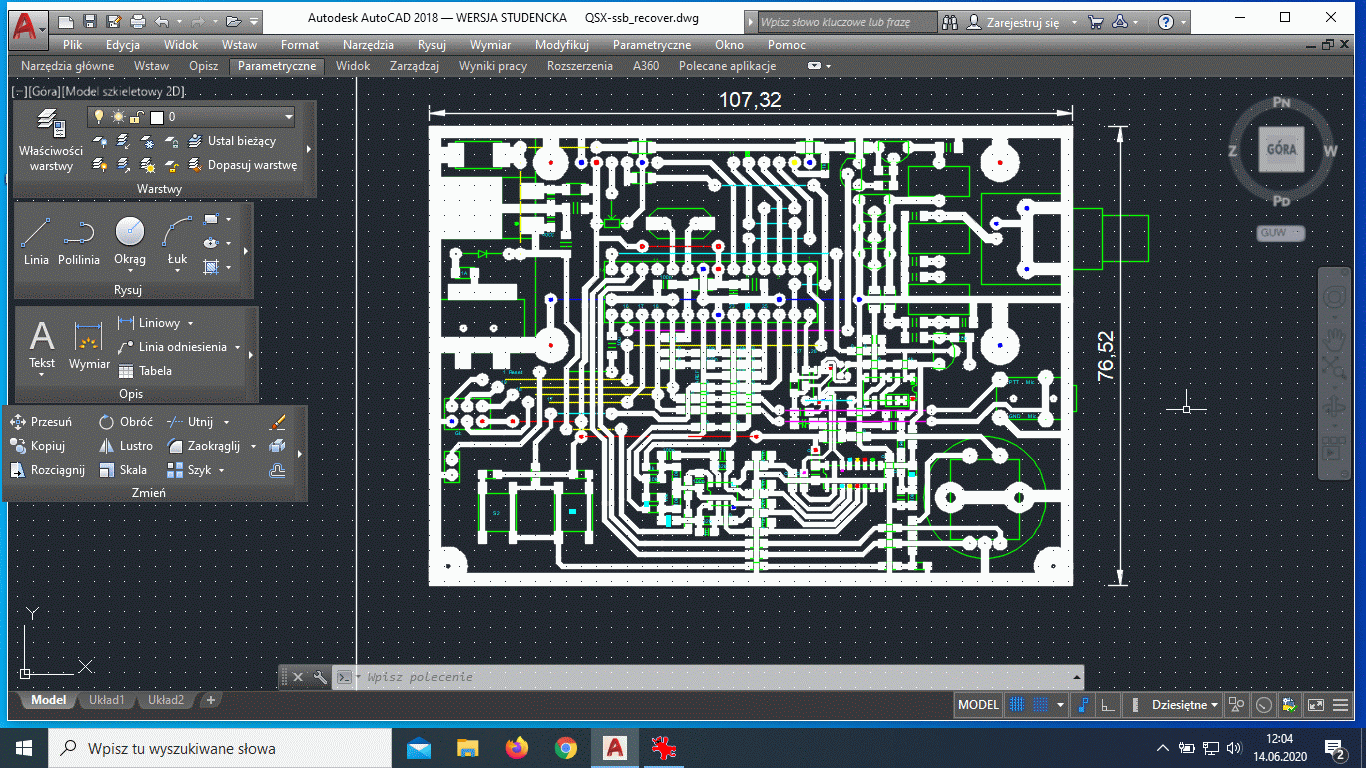Open the Modyfikuj menu
Screen dimensions: 1366x768
click(x=561, y=45)
